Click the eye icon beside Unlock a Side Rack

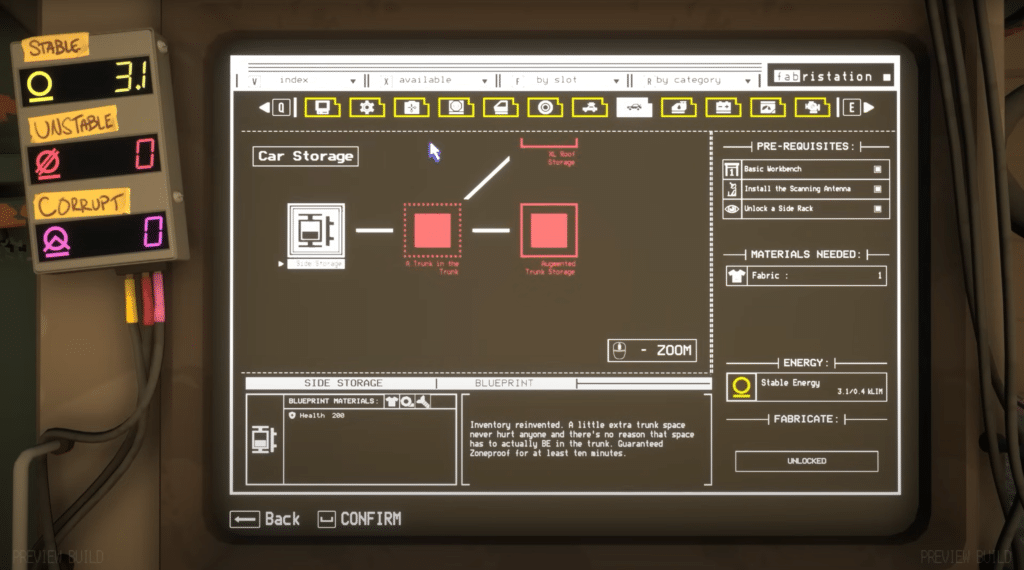click(731, 209)
